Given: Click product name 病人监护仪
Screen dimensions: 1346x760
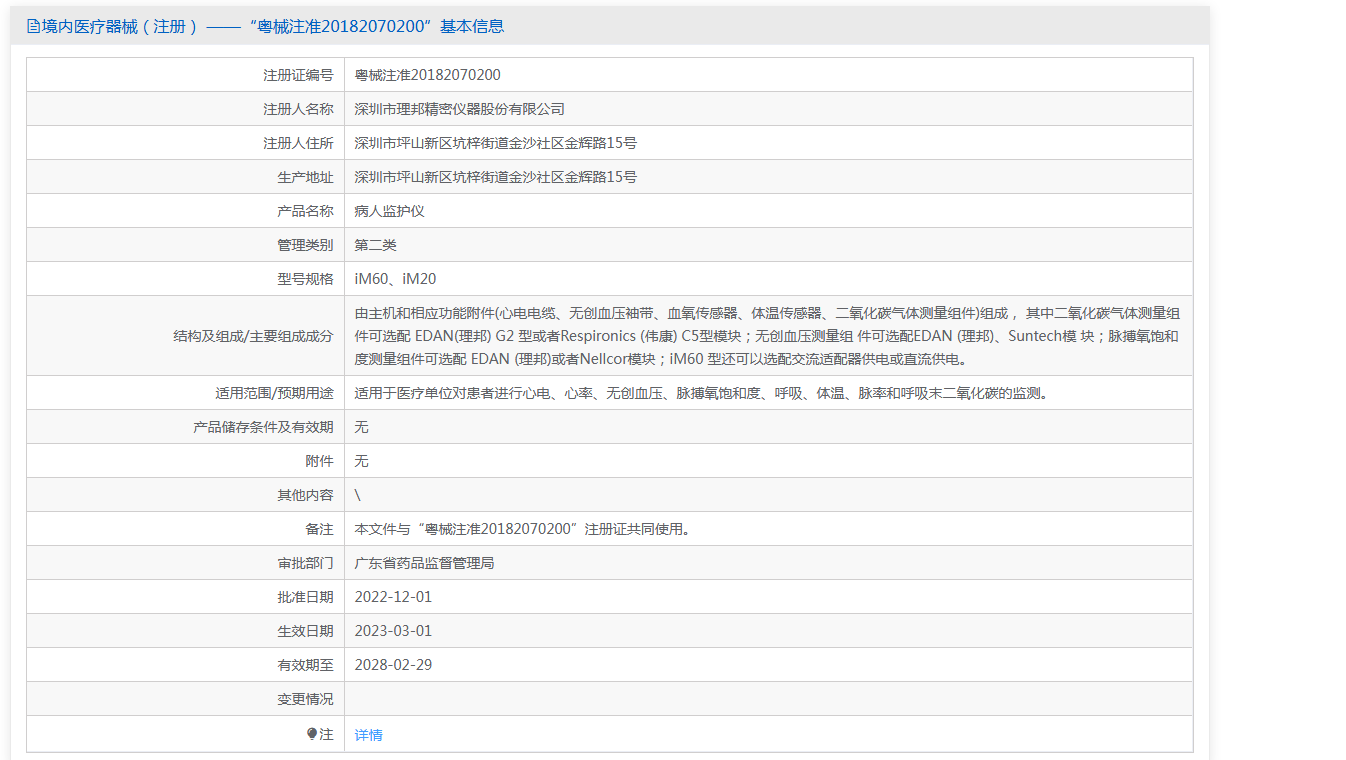Looking at the screenshot, I should (390, 211).
